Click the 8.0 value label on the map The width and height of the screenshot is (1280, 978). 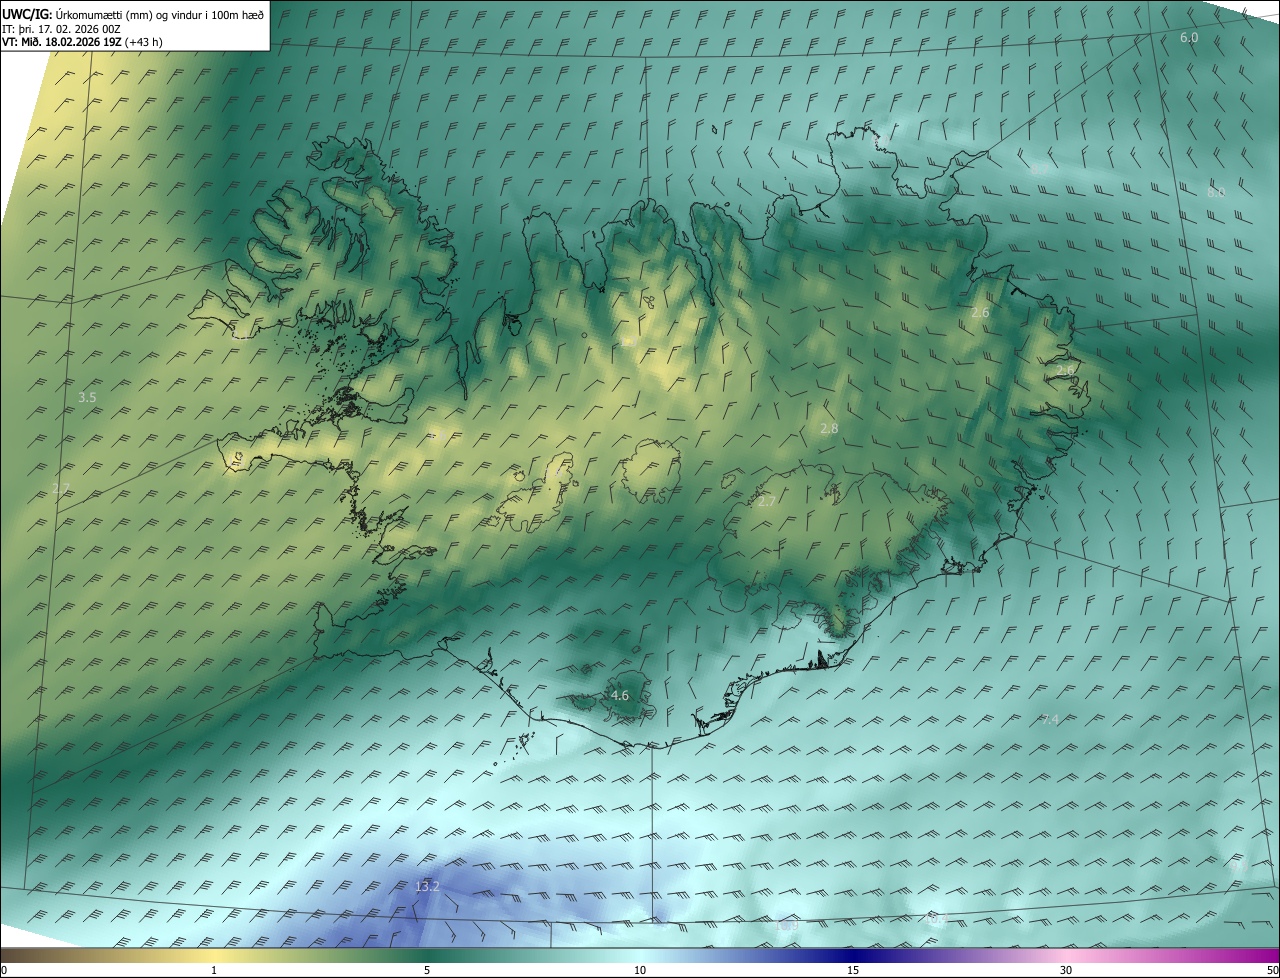(1216, 192)
